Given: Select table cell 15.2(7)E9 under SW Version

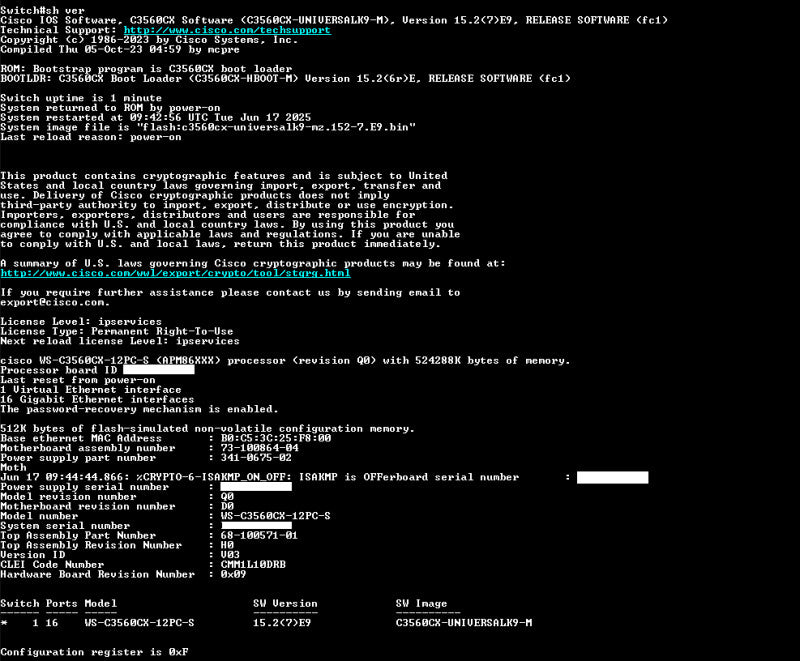Looking at the screenshot, I should coord(282,623).
